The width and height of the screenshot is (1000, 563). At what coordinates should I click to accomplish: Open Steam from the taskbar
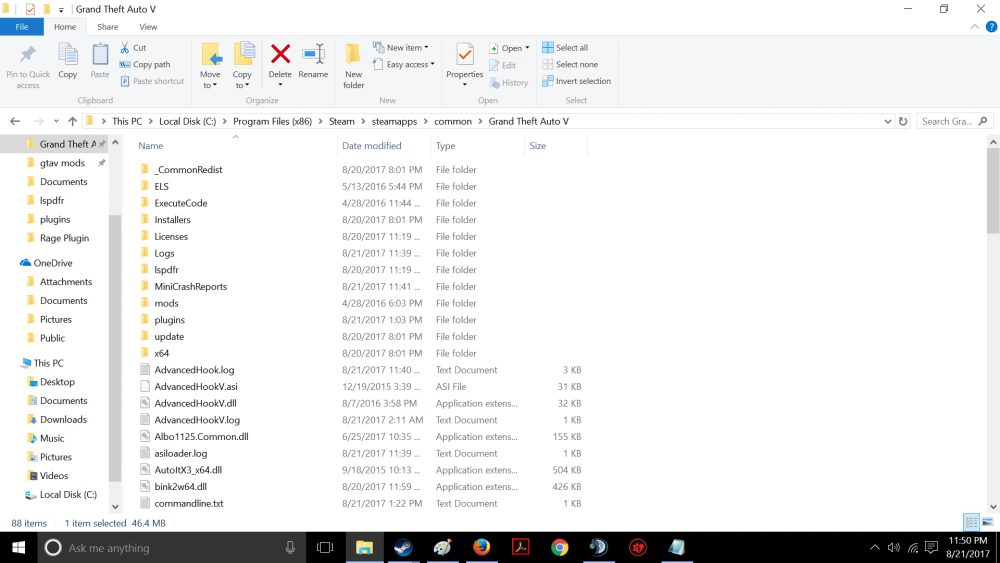(x=403, y=547)
